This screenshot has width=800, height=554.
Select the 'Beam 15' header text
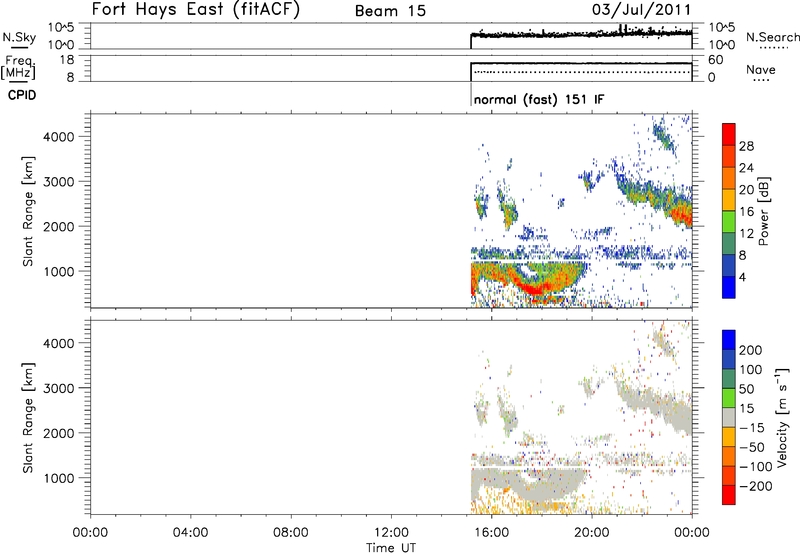390,11
